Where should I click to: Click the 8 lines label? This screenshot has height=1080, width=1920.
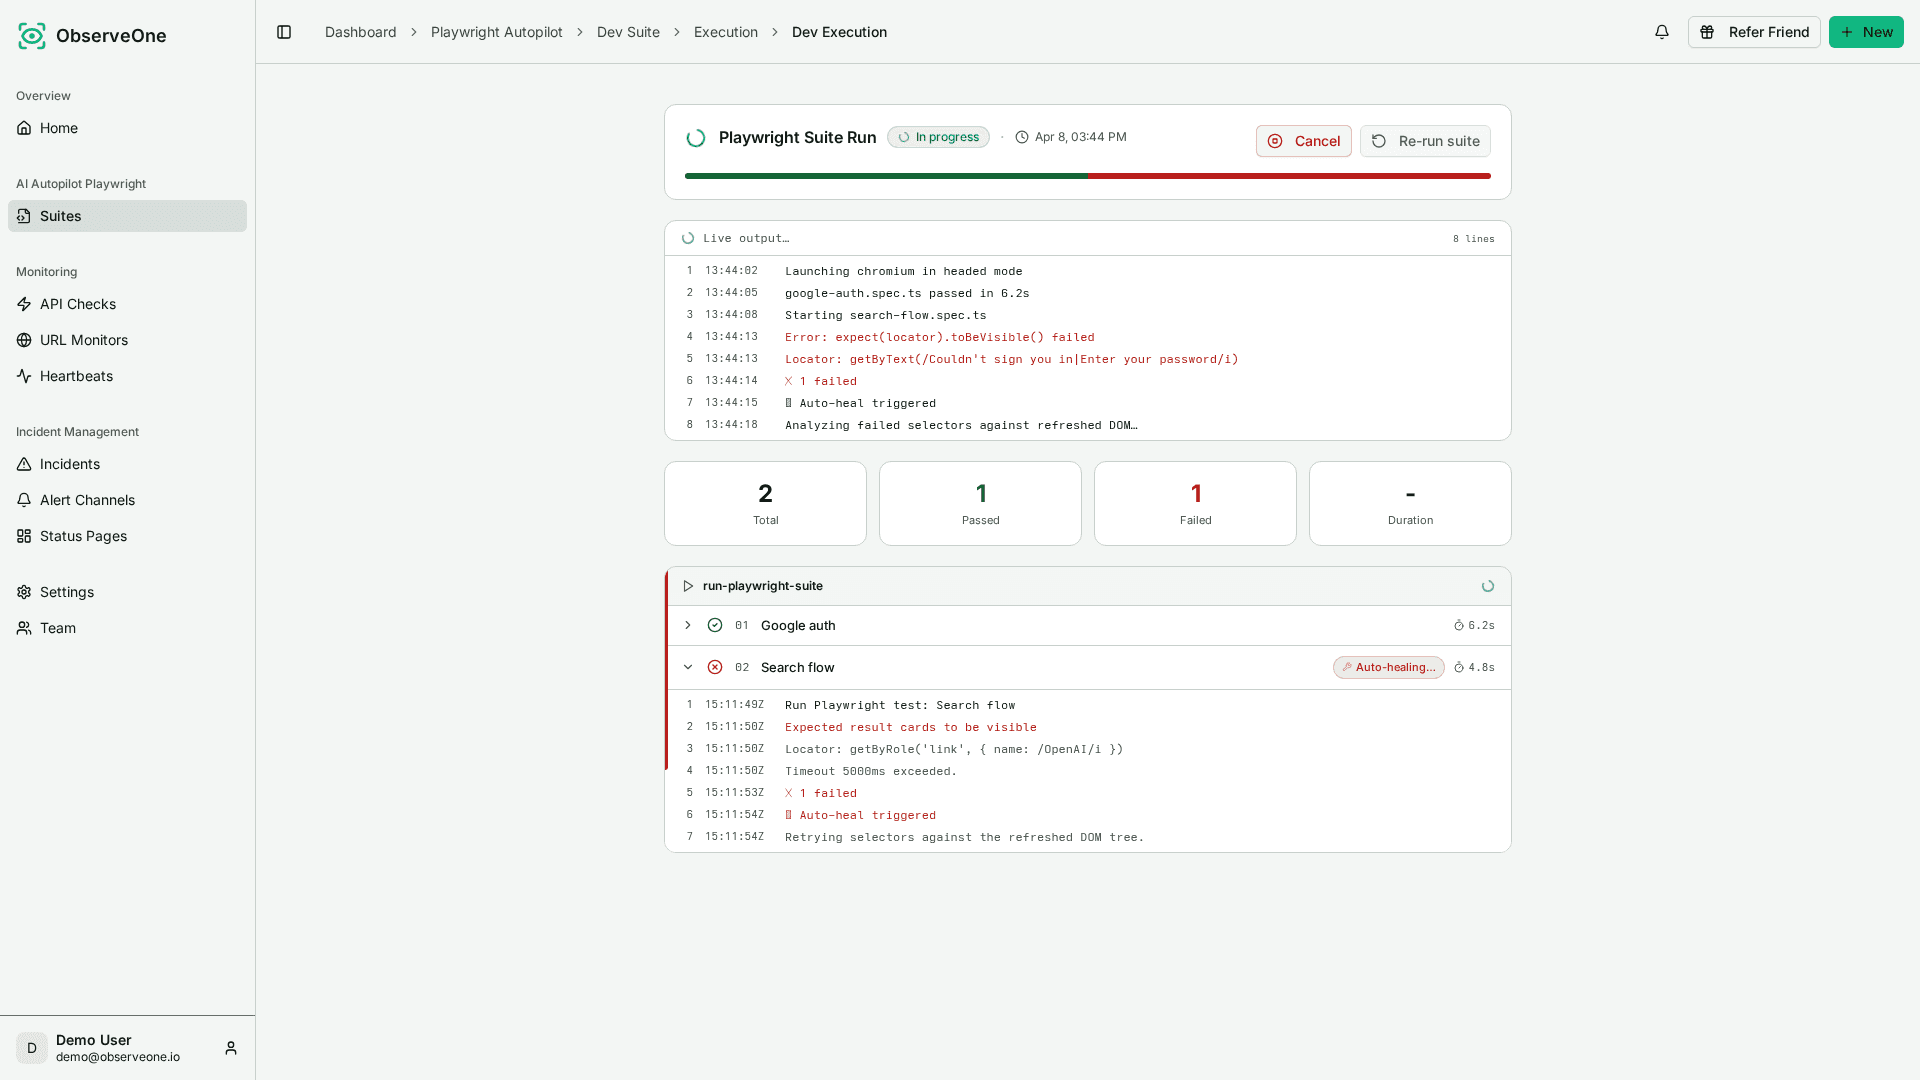click(x=1474, y=239)
